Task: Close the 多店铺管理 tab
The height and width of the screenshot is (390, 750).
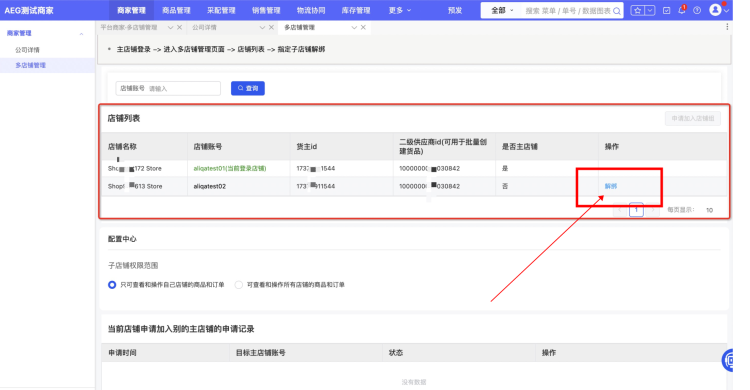Action: [x=363, y=27]
